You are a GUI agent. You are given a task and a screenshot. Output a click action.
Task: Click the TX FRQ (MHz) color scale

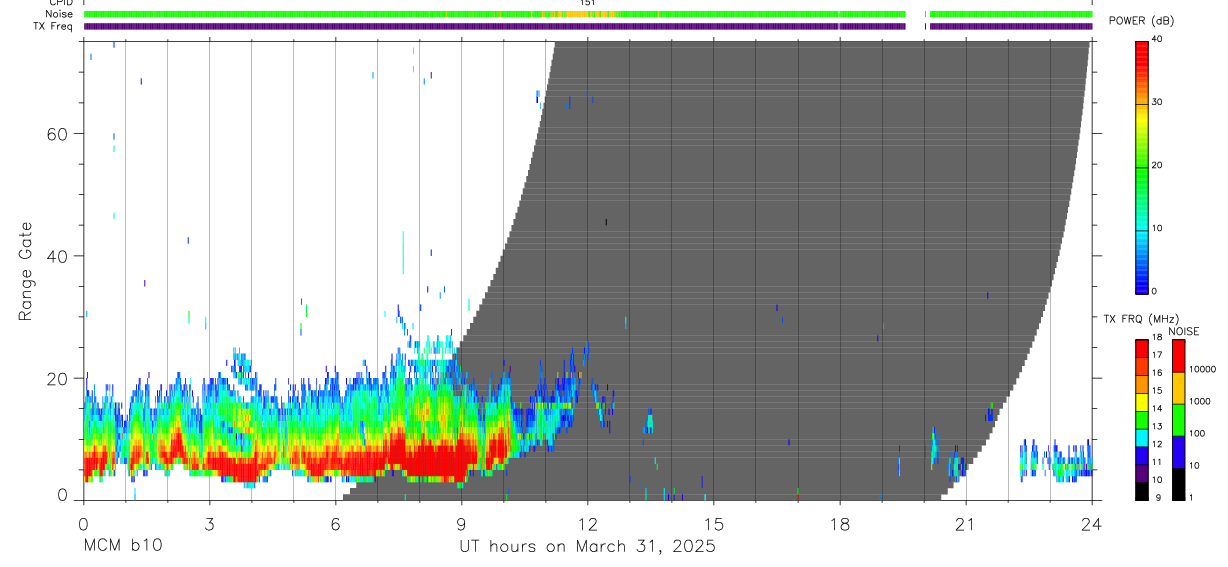[x=1142, y=420]
